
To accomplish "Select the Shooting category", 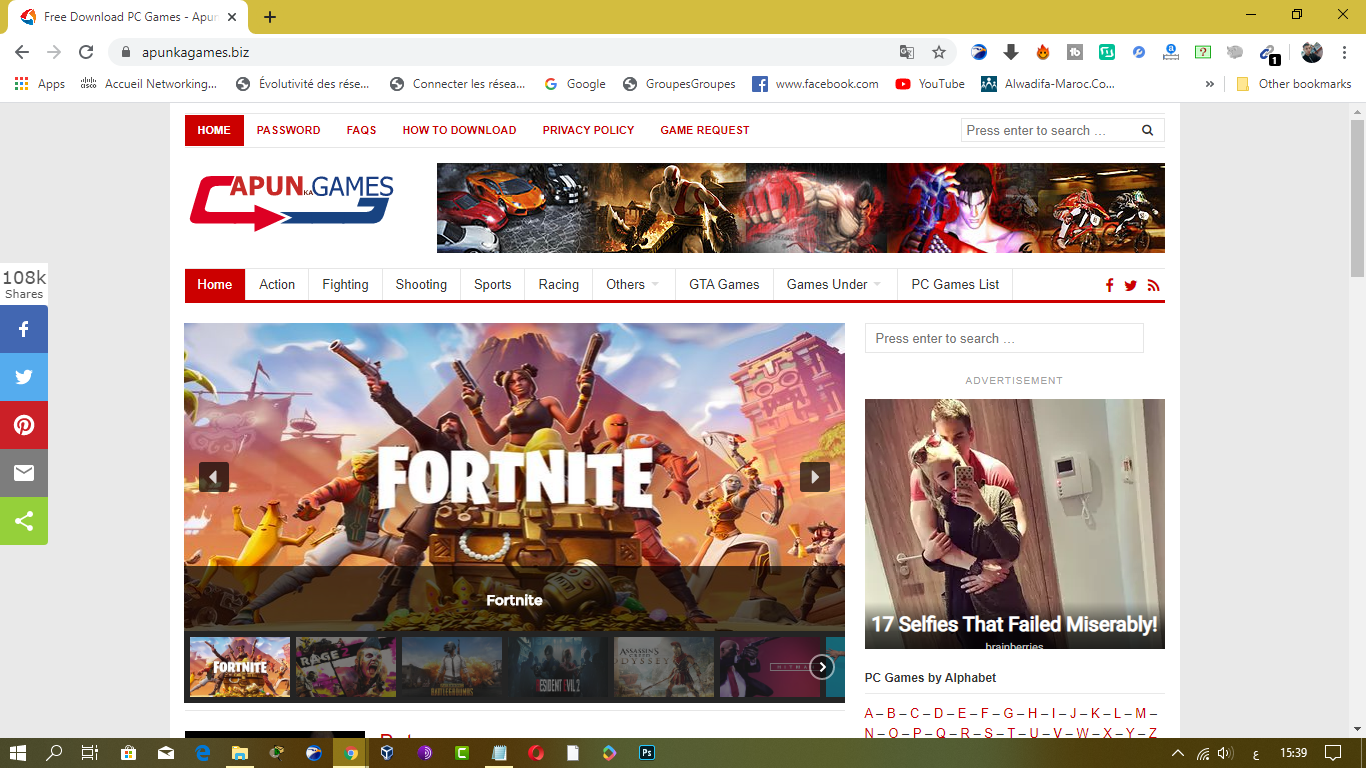I will tap(421, 284).
